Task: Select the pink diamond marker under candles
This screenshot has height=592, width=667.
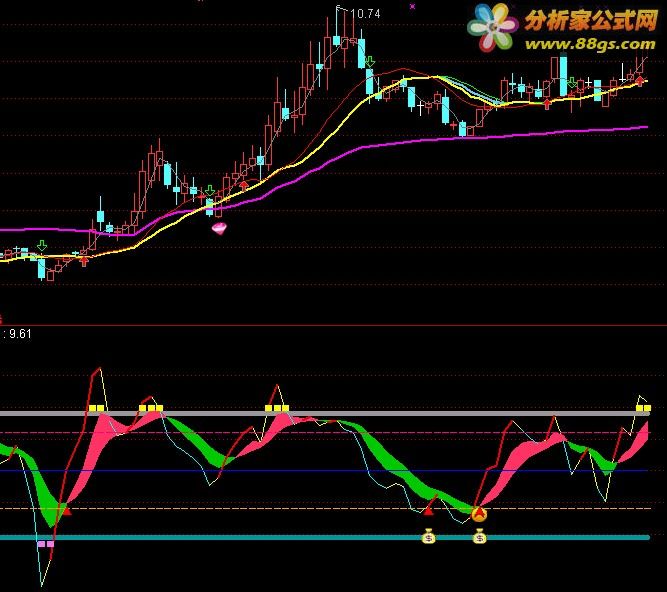Action: (219, 229)
